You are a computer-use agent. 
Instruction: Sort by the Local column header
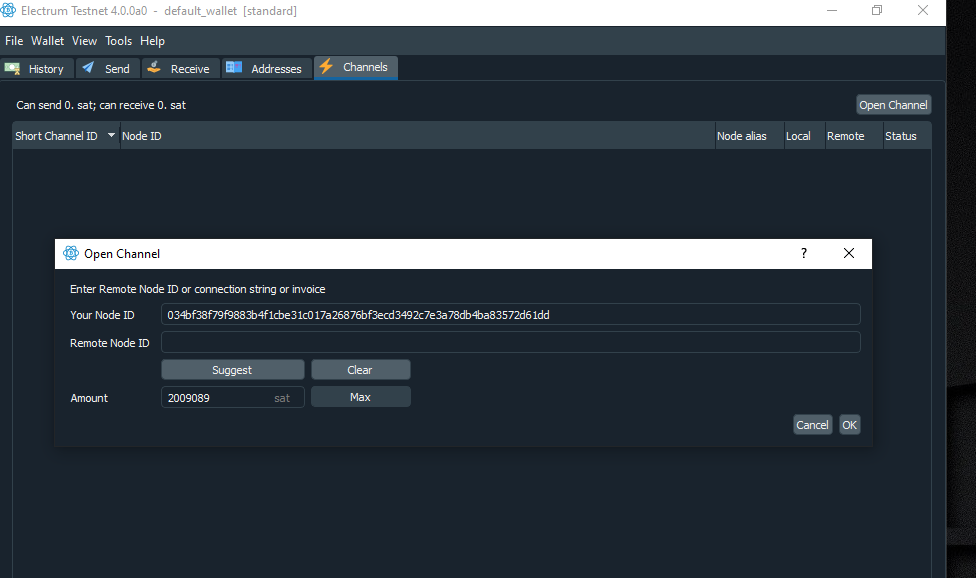pos(804,136)
